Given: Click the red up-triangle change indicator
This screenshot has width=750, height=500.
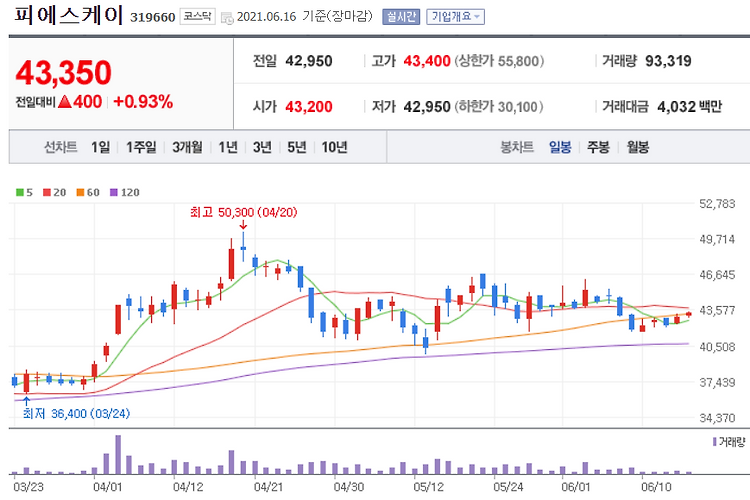Looking at the screenshot, I should 65,101.
